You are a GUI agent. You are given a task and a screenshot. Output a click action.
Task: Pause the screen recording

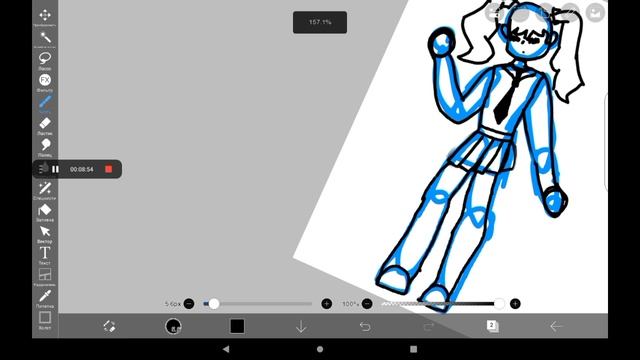pyautogui.click(x=56, y=169)
